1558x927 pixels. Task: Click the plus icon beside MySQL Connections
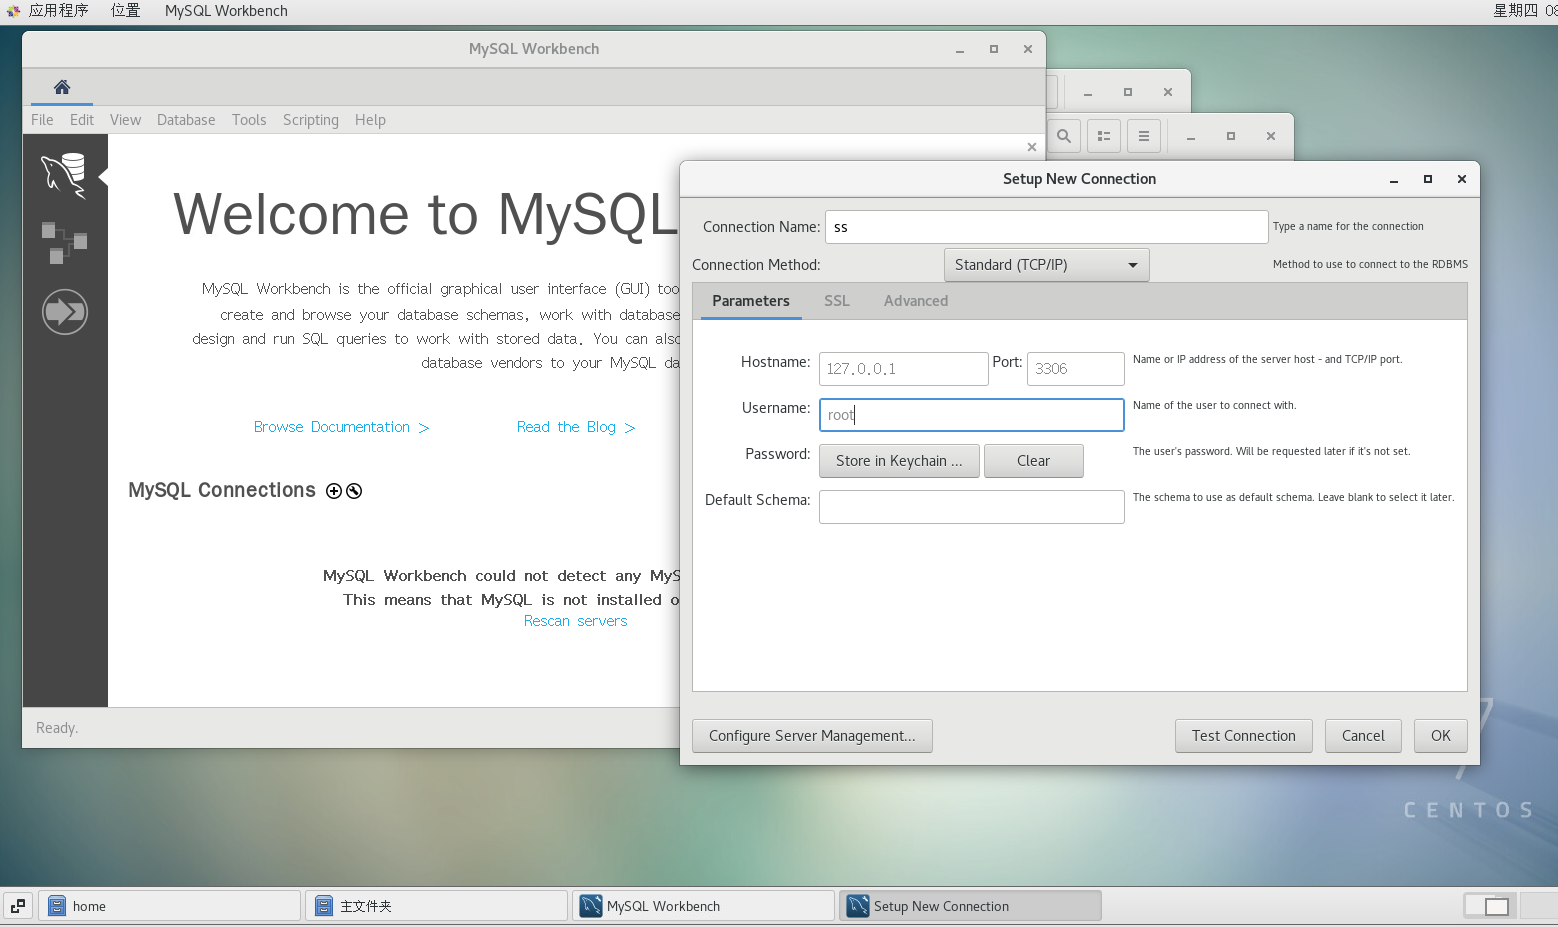pyautogui.click(x=334, y=490)
